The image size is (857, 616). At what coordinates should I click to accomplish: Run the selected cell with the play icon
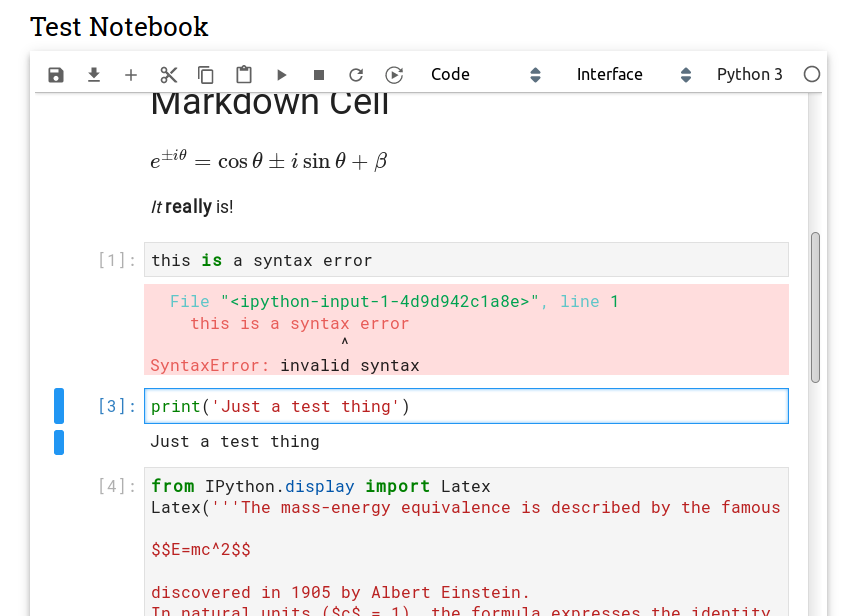point(281,75)
